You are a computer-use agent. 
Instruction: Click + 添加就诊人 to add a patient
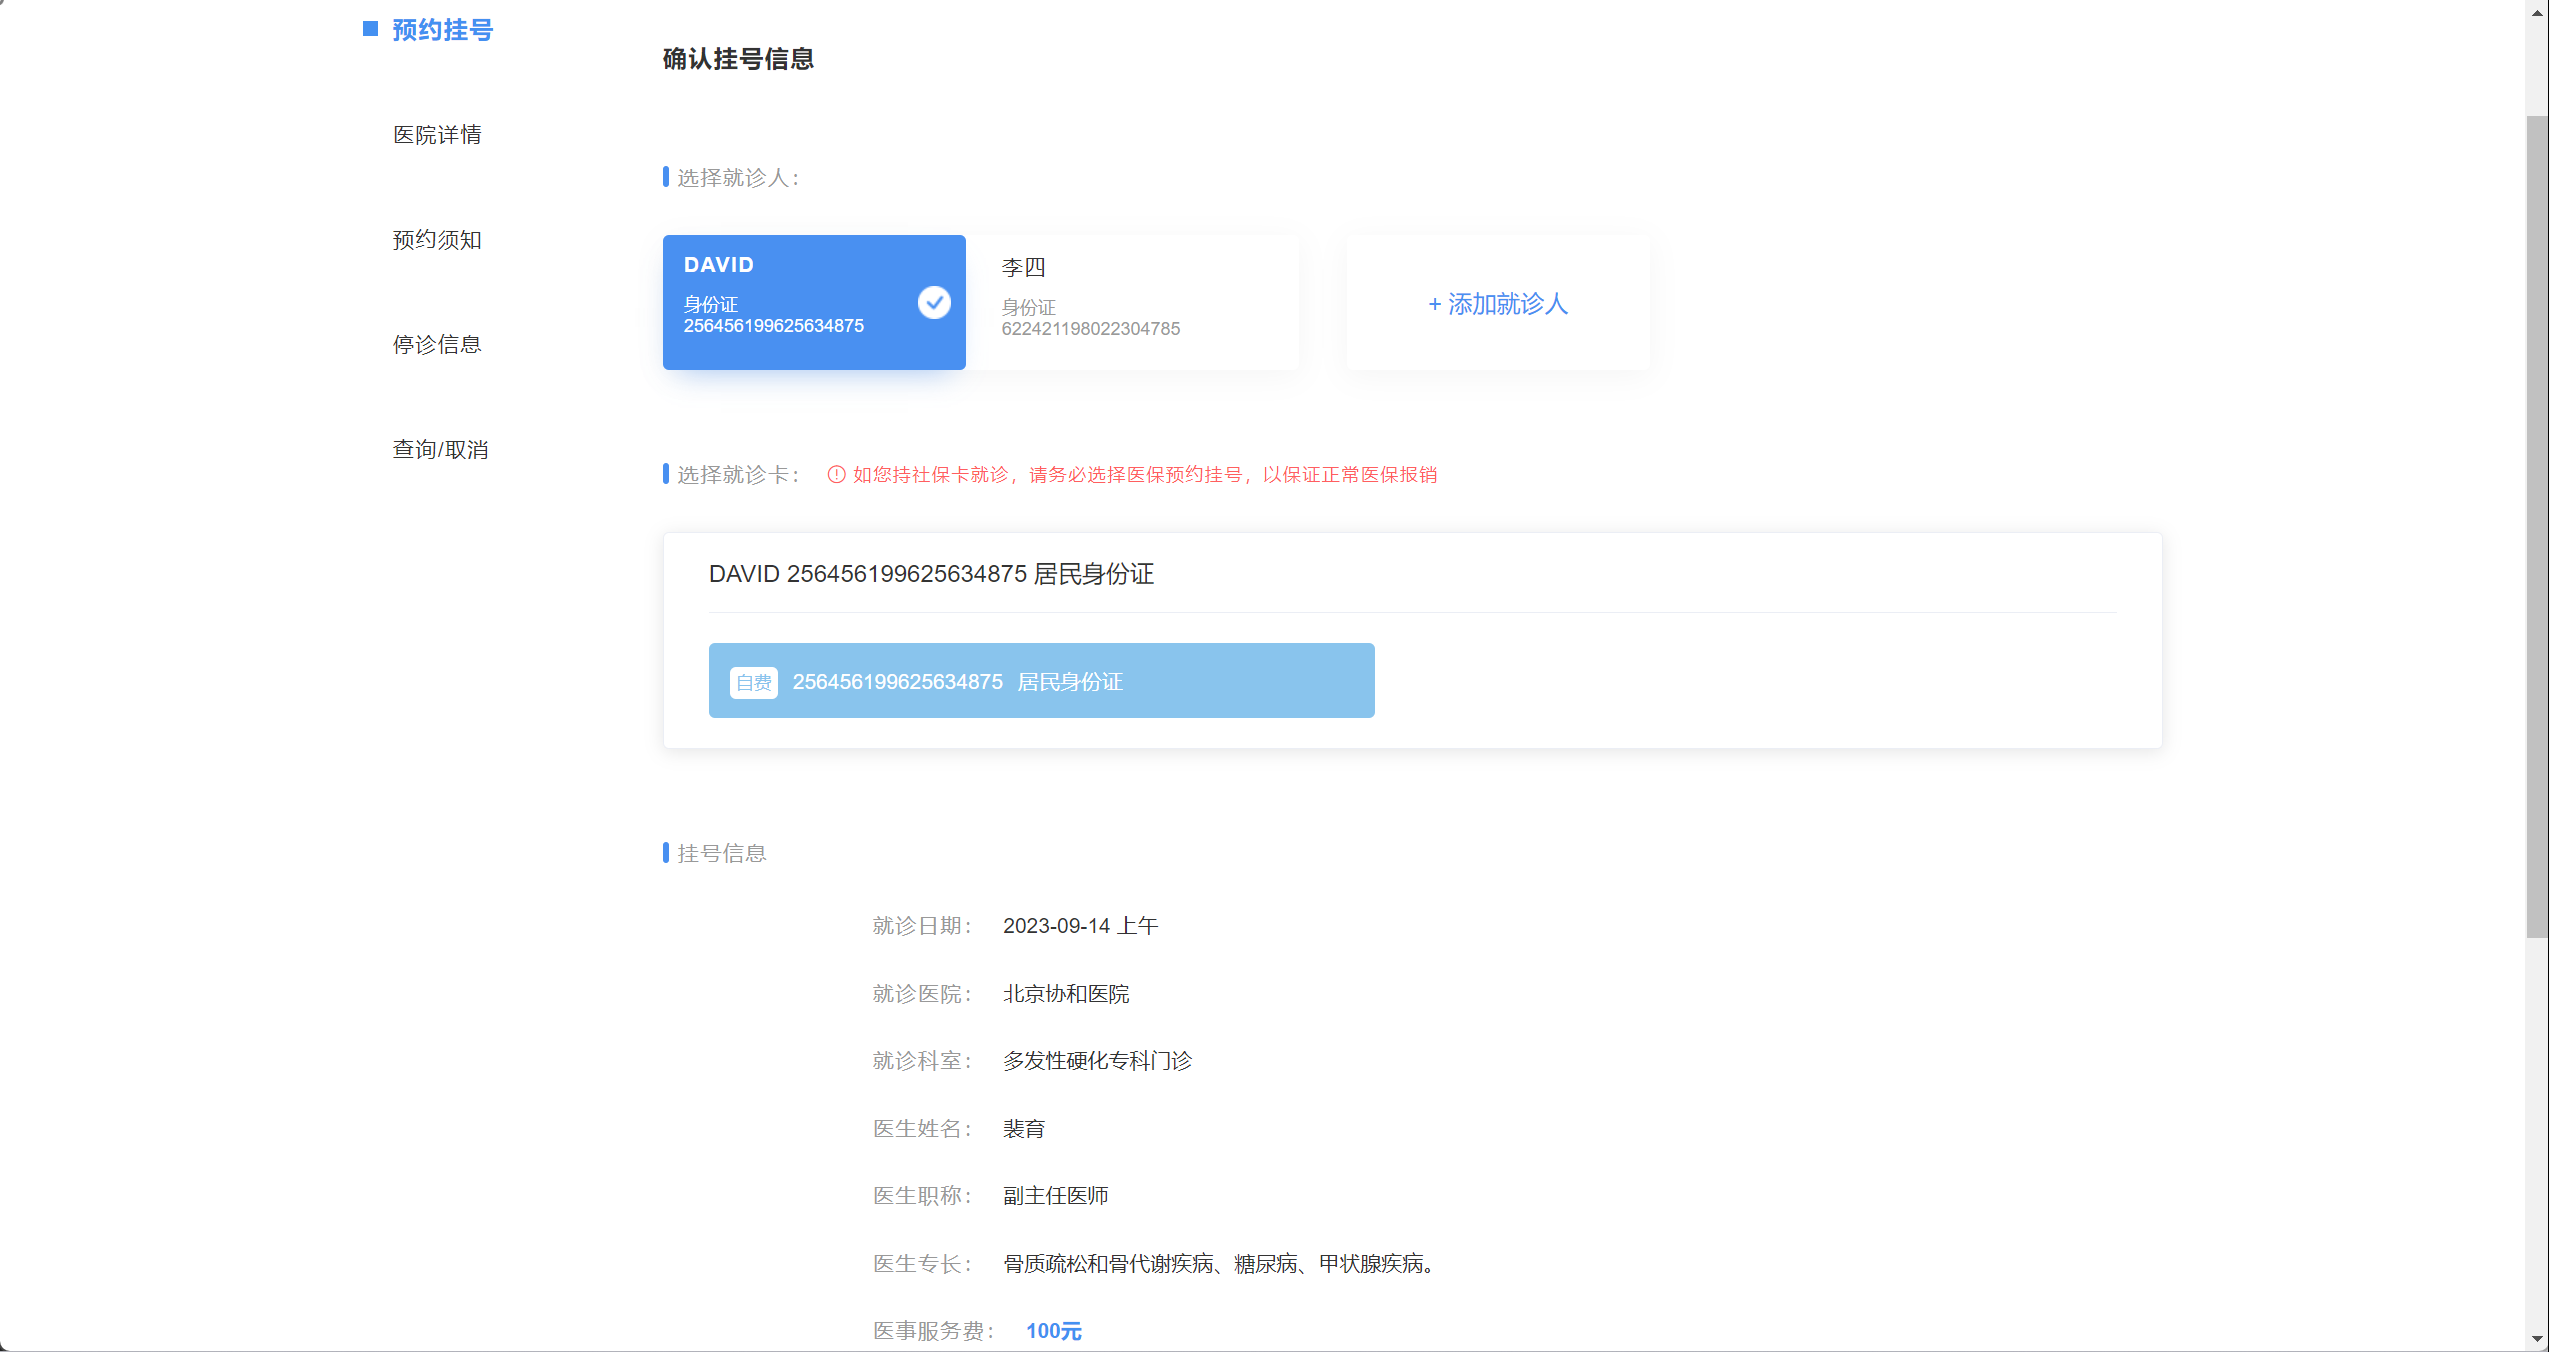tap(1498, 303)
